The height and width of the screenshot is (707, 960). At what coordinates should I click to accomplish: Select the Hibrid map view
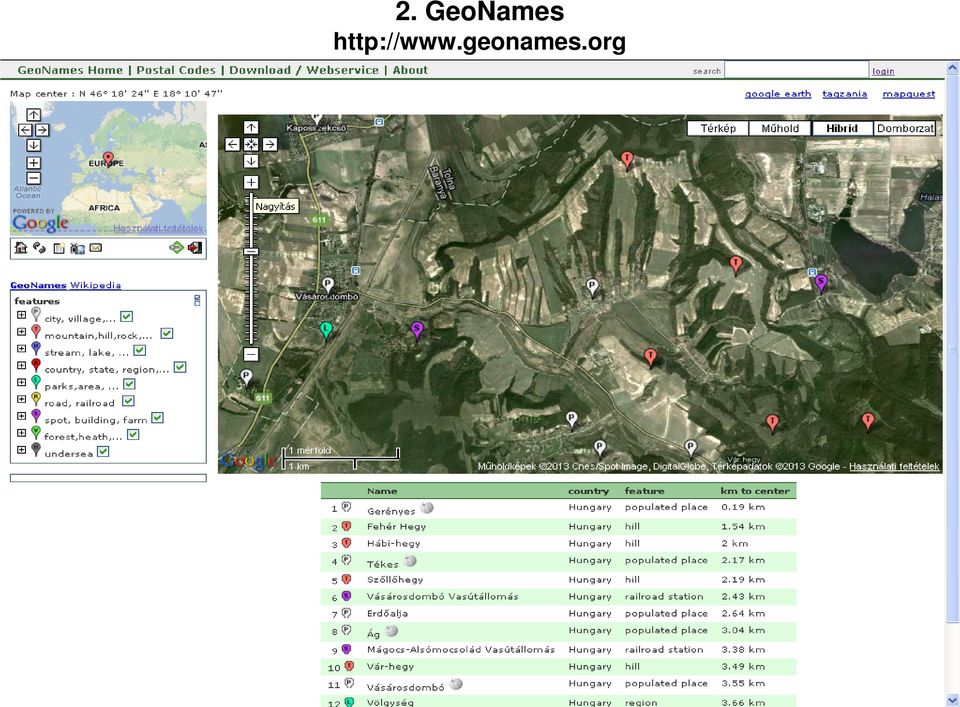pyautogui.click(x=842, y=129)
